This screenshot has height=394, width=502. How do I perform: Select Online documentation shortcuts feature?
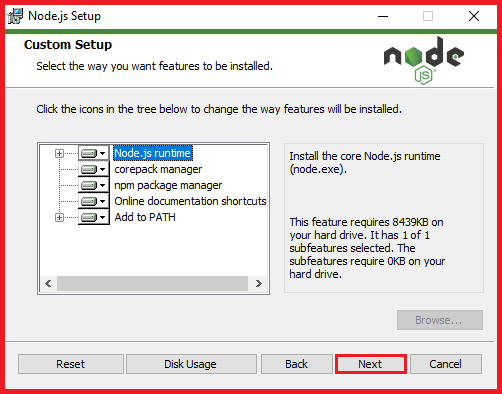190,201
